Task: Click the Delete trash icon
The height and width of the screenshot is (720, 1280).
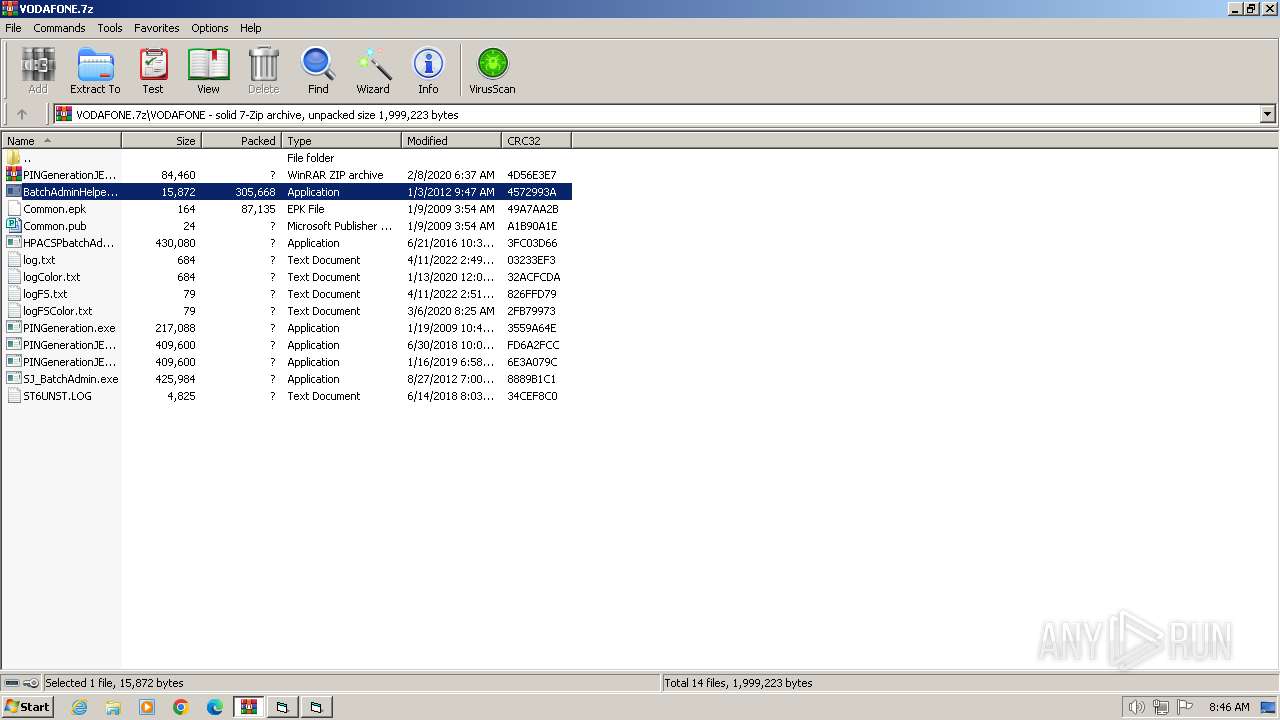Action: click(x=264, y=71)
